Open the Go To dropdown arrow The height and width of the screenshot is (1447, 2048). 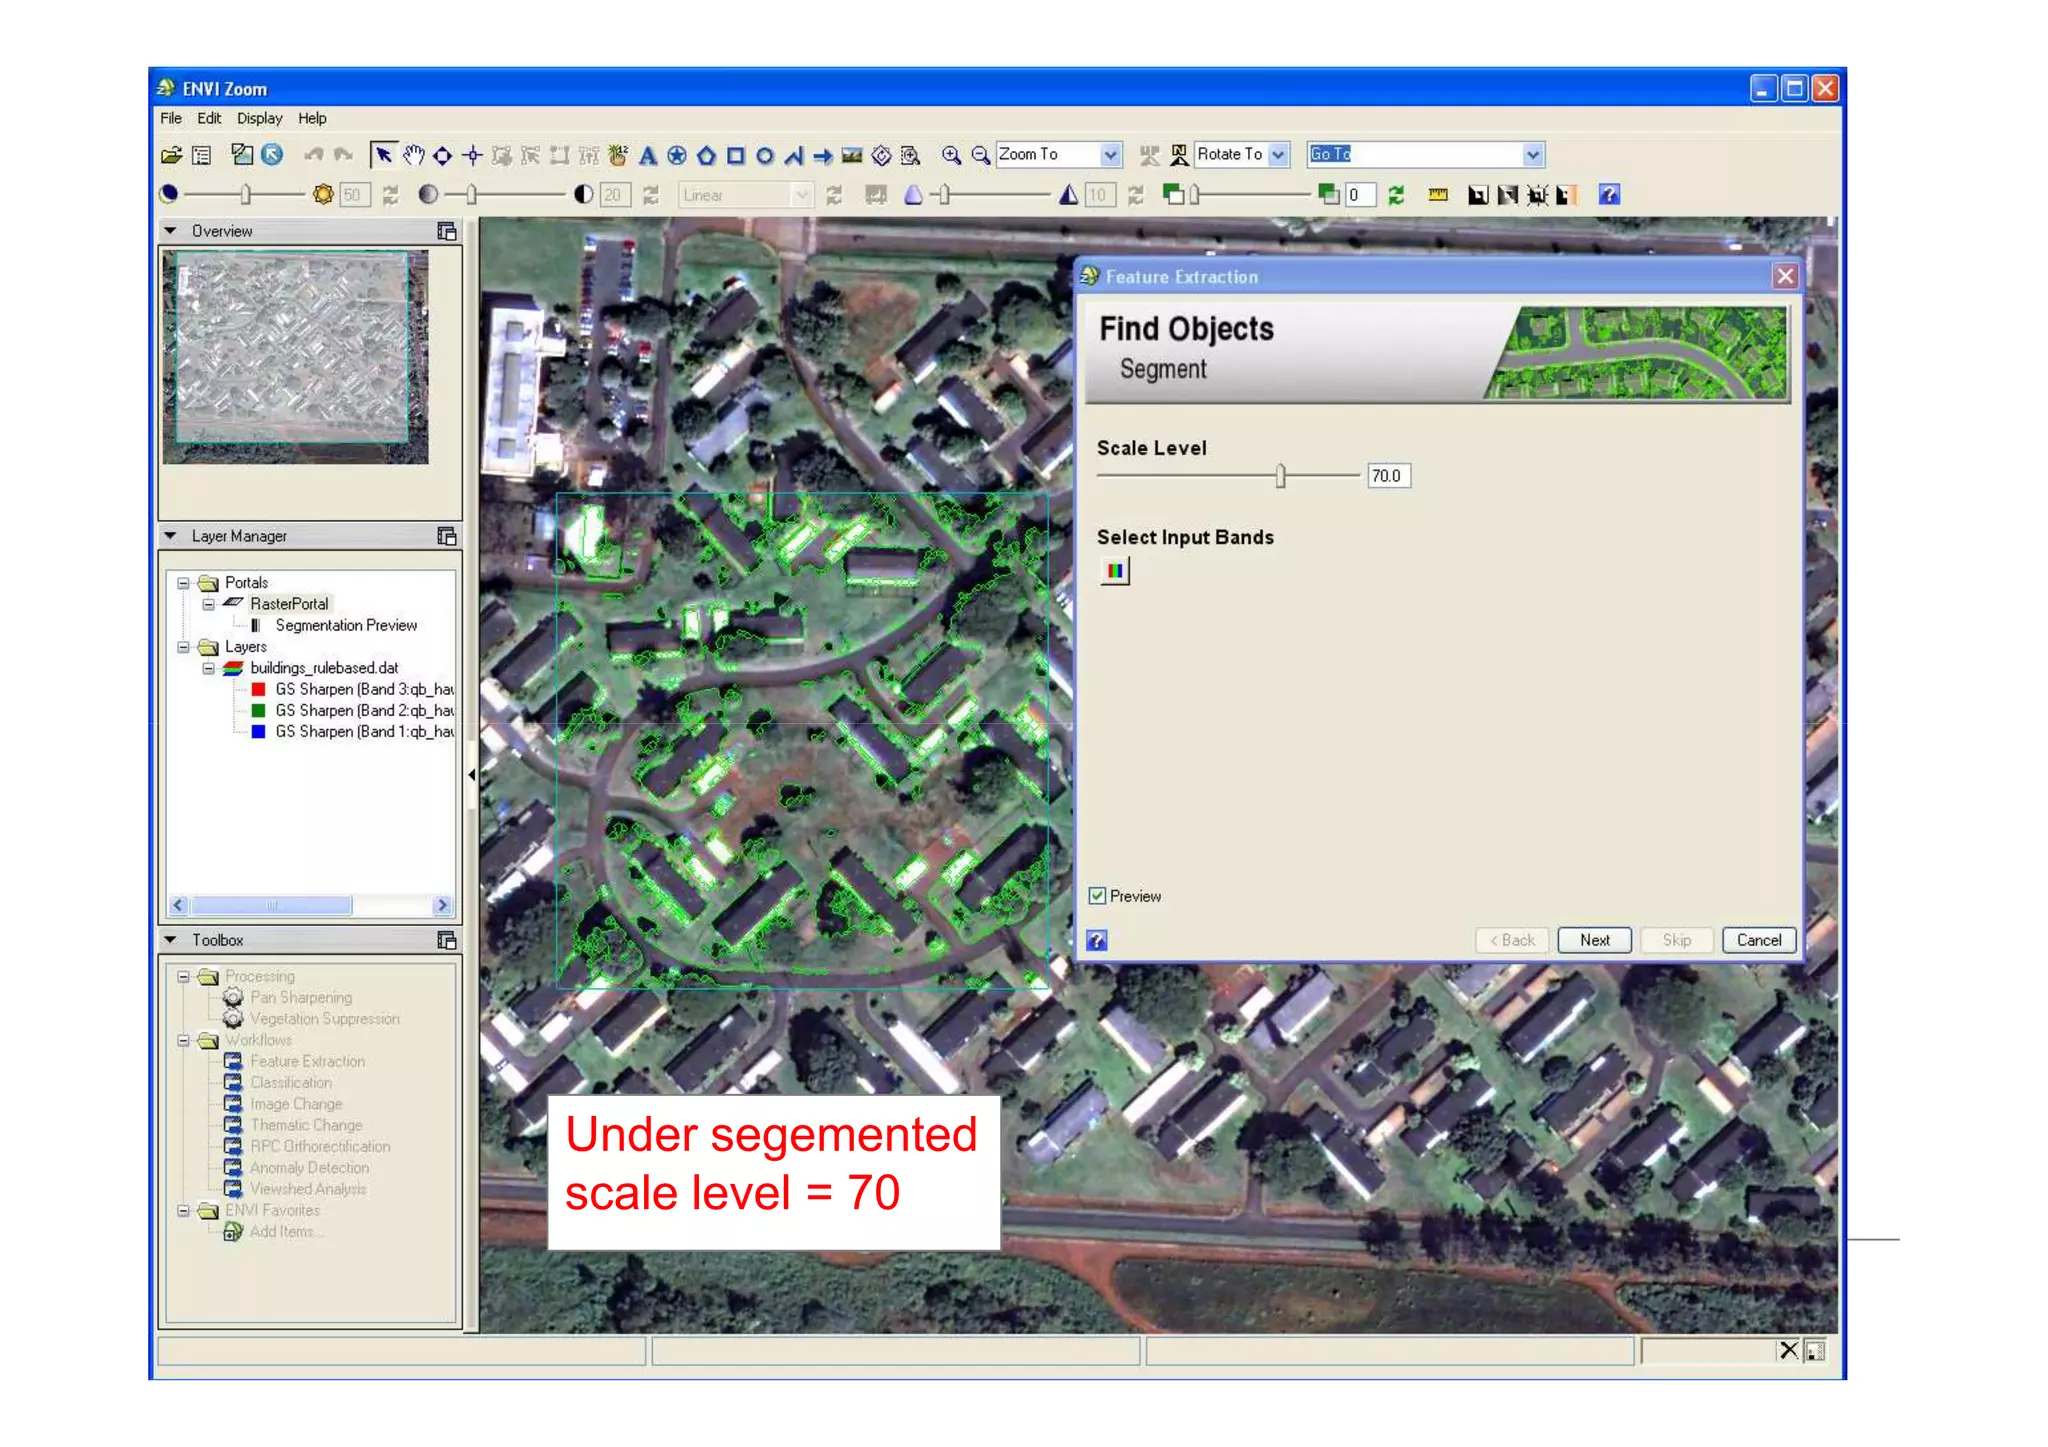[1533, 155]
